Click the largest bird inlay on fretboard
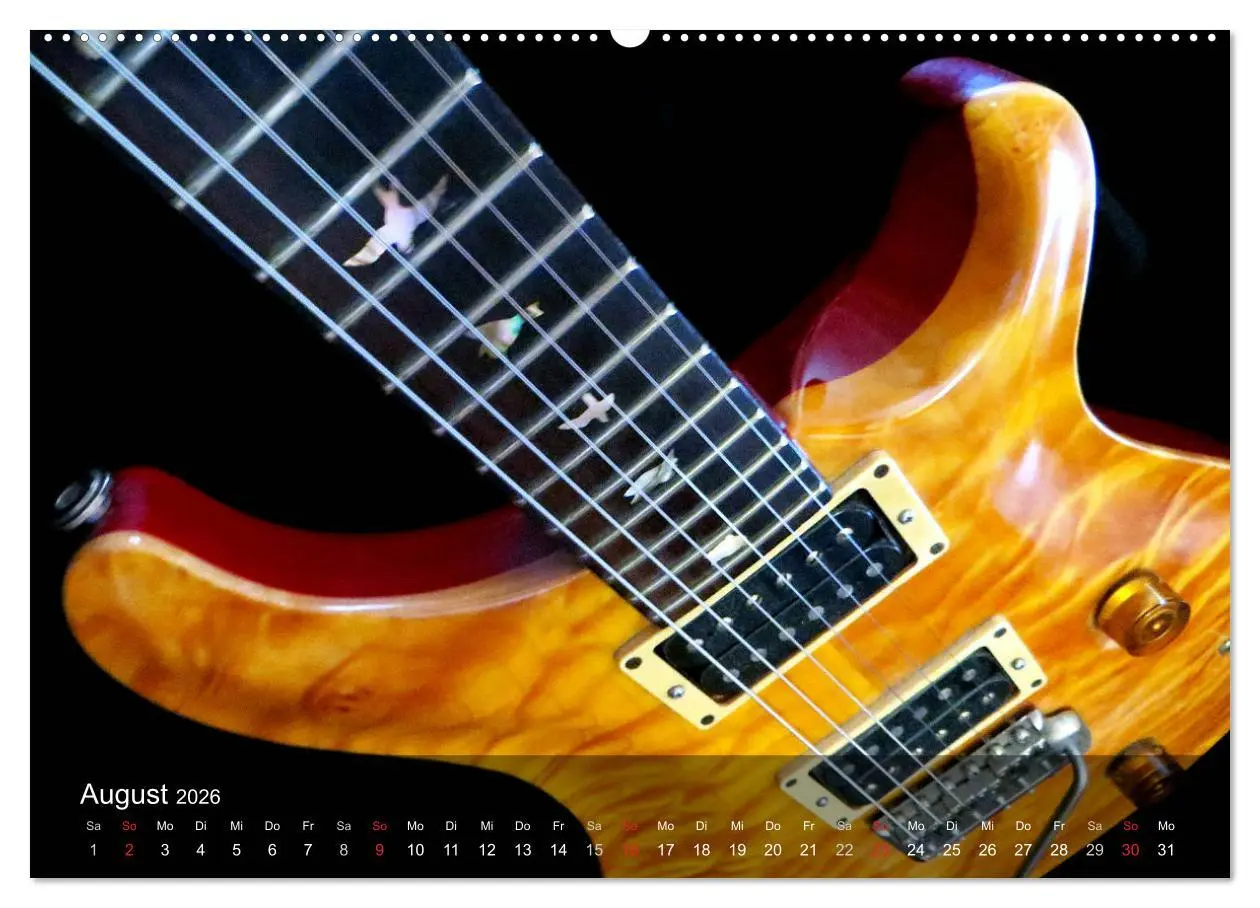The height and width of the screenshot is (908, 1260). pos(395,222)
